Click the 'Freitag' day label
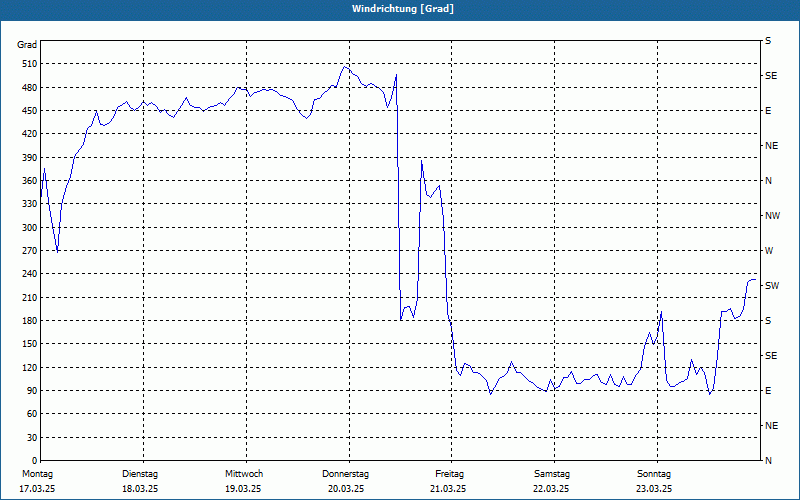This screenshot has width=800, height=500. pyautogui.click(x=449, y=474)
